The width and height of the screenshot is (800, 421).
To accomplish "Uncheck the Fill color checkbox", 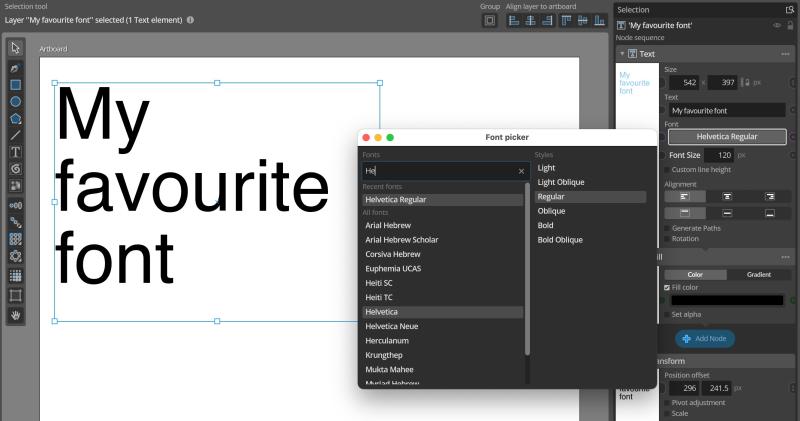I will pyautogui.click(x=667, y=287).
